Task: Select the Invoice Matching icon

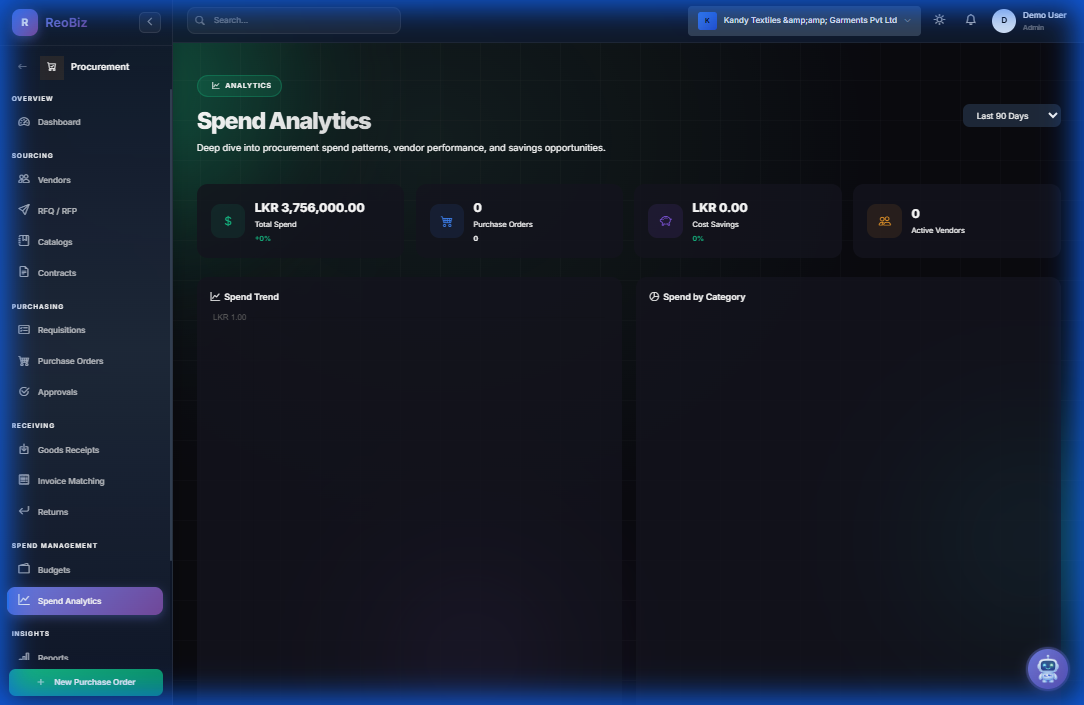Action: [24, 480]
